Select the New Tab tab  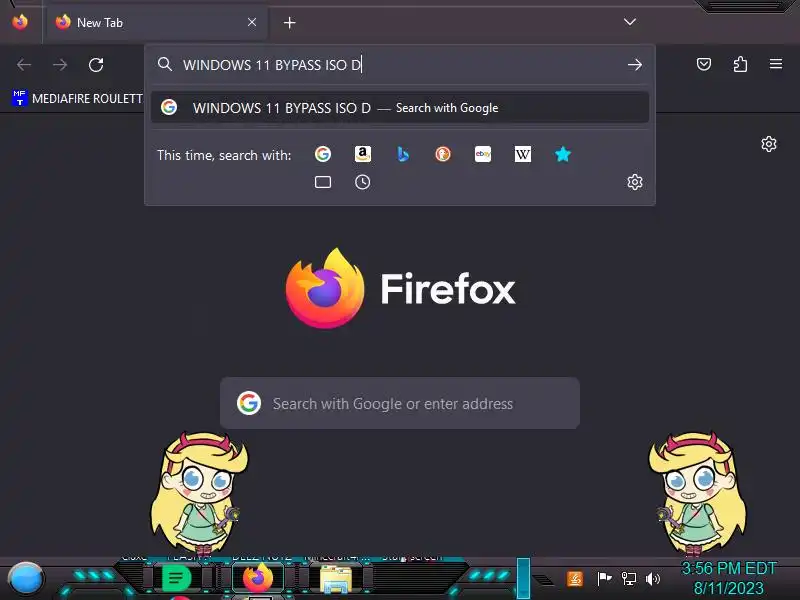157,22
